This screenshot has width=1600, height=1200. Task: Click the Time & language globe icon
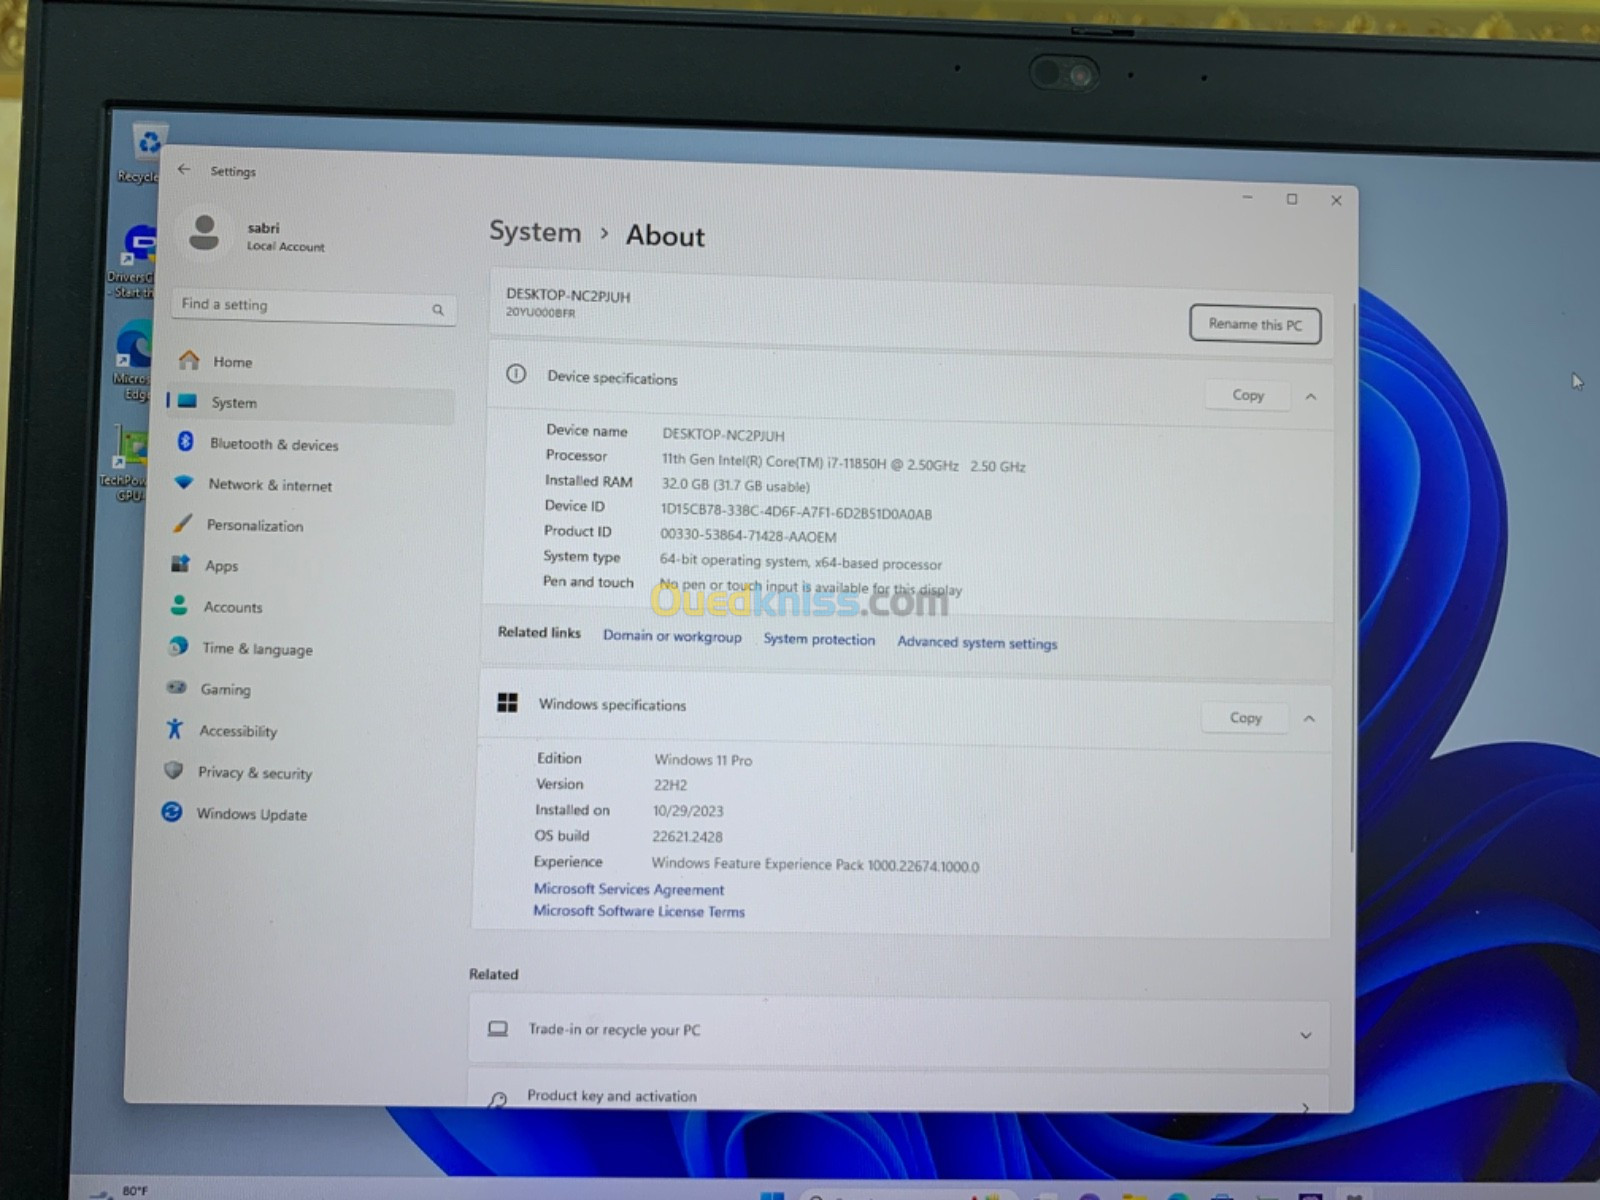[178, 646]
